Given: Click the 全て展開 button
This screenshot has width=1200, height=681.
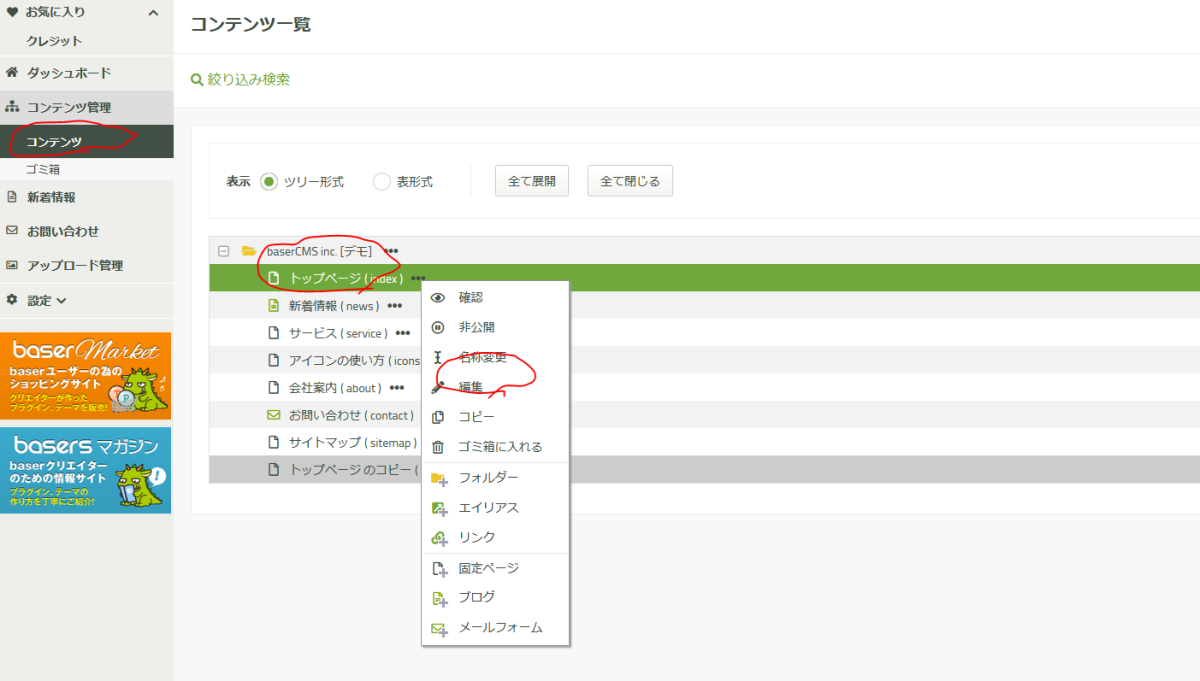Looking at the screenshot, I should click(x=531, y=181).
